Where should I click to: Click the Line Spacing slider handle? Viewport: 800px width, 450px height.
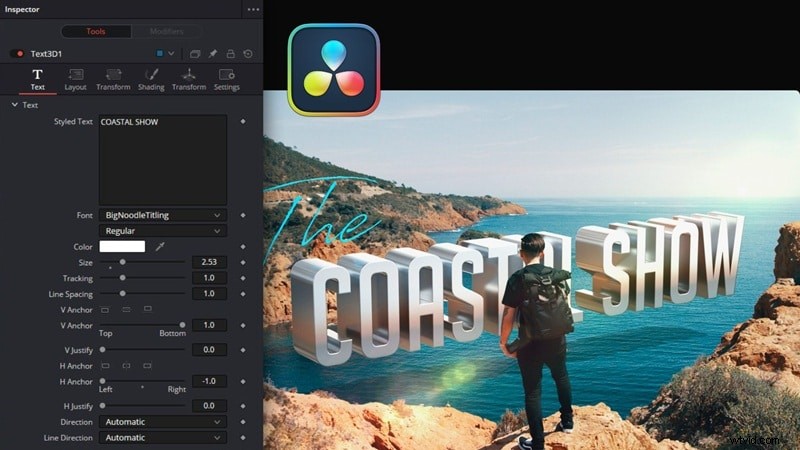coord(122,294)
